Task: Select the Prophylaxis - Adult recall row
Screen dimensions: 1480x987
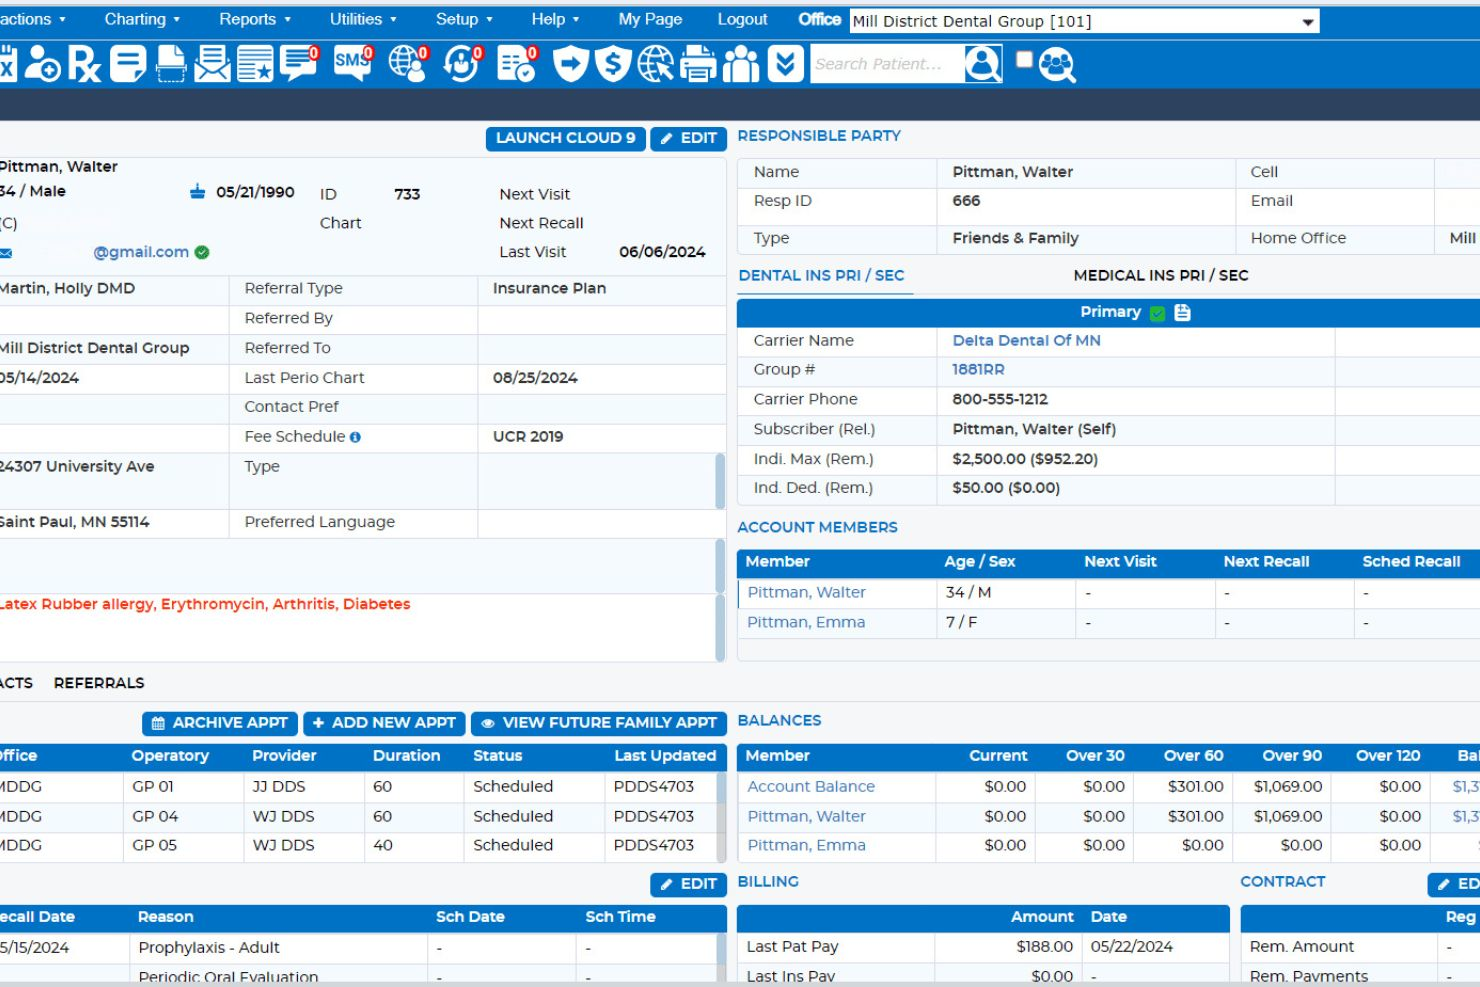Action: pyautogui.click(x=358, y=948)
